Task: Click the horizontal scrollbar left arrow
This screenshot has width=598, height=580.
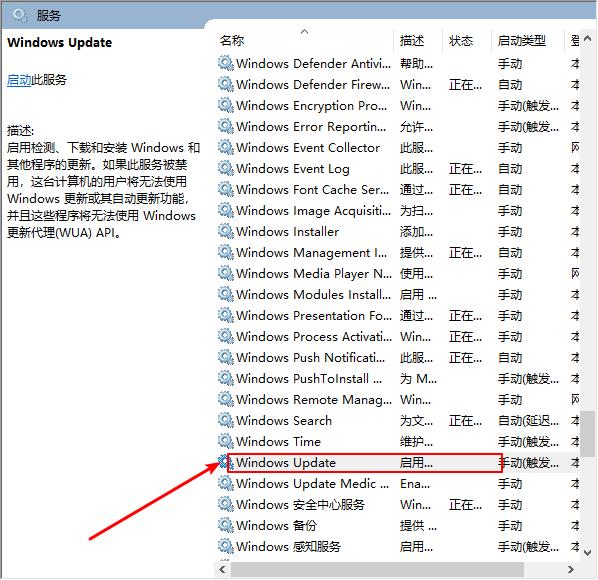Action: click(223, 569)
